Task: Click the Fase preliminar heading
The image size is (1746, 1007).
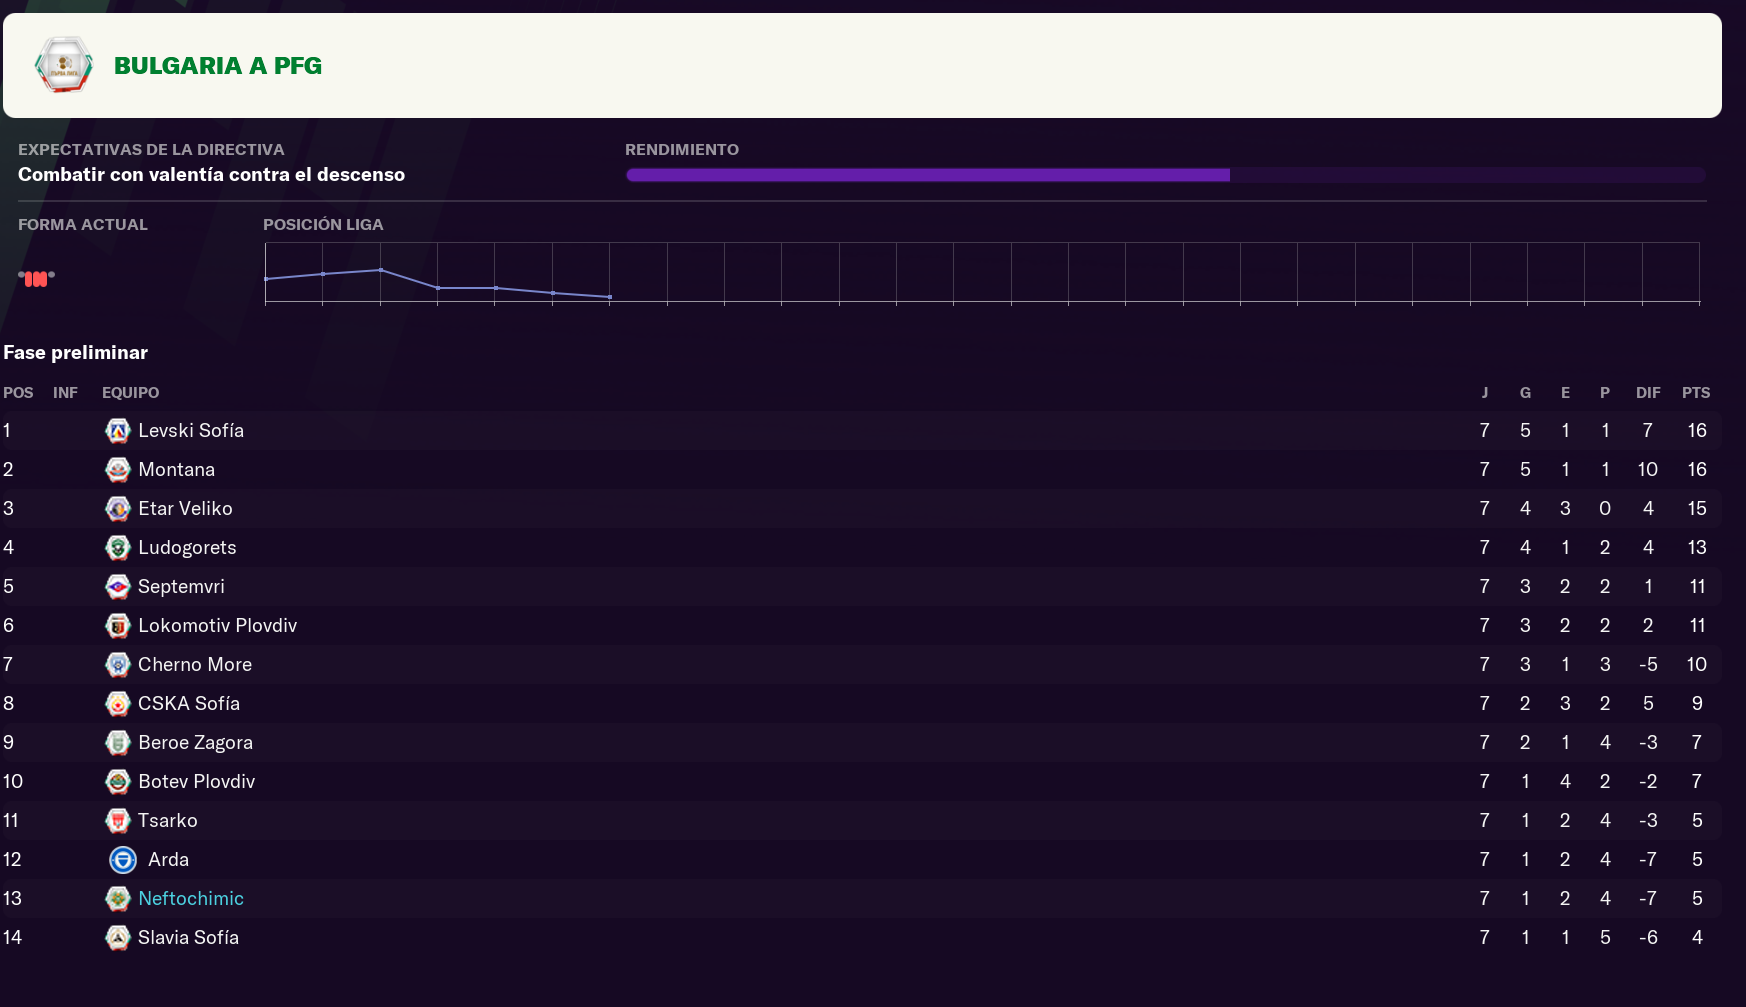Action: click(x=75, y=353)
